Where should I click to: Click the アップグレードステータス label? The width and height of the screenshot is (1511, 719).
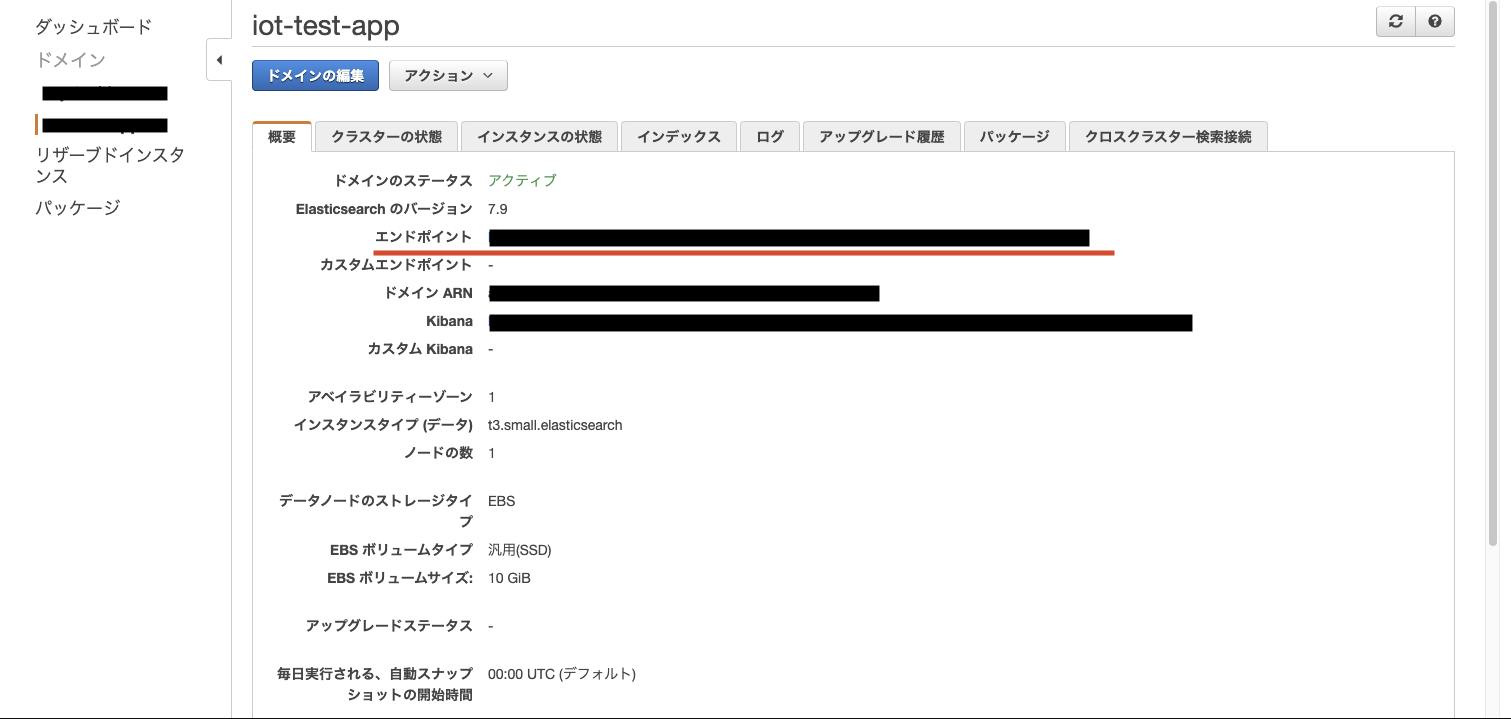389,626
